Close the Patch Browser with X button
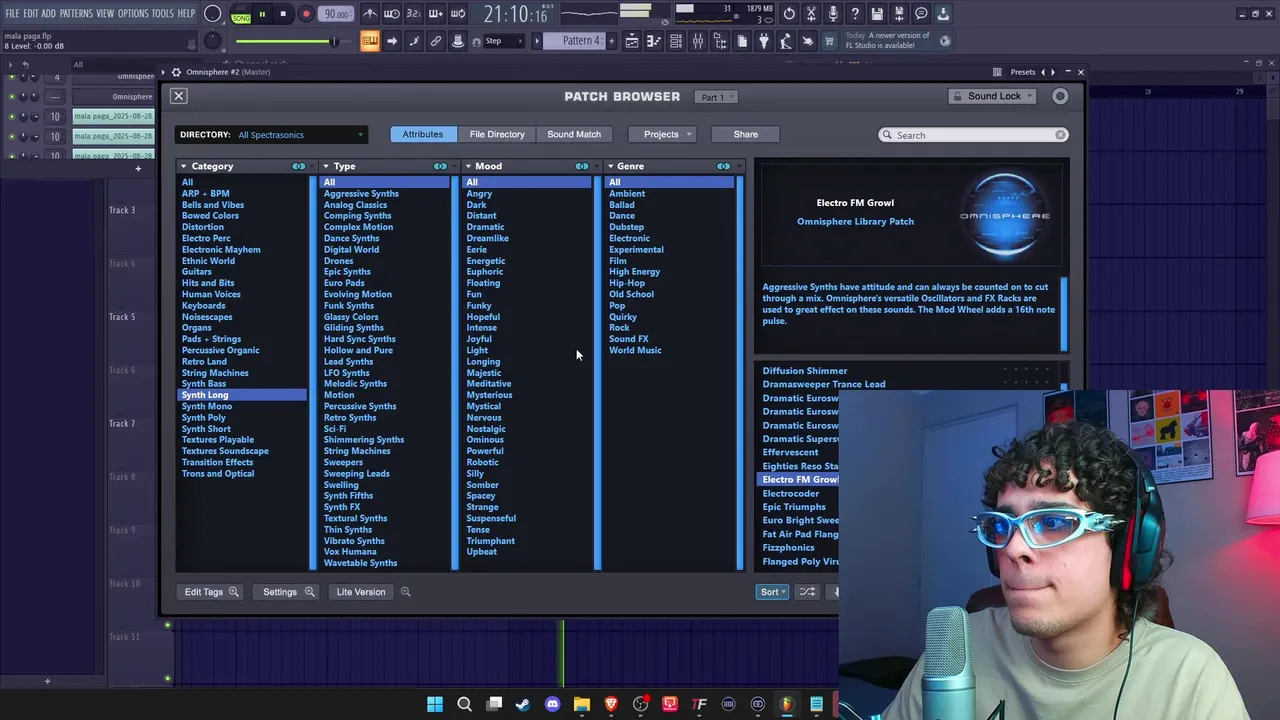 pyautogui.click(x=178, y=96)
